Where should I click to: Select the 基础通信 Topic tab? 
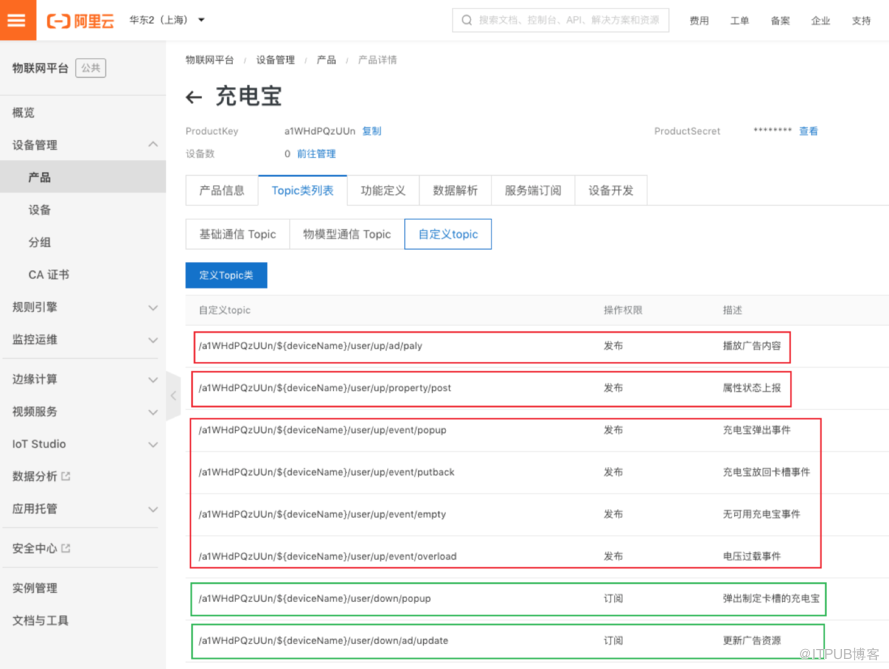(237, 234)
